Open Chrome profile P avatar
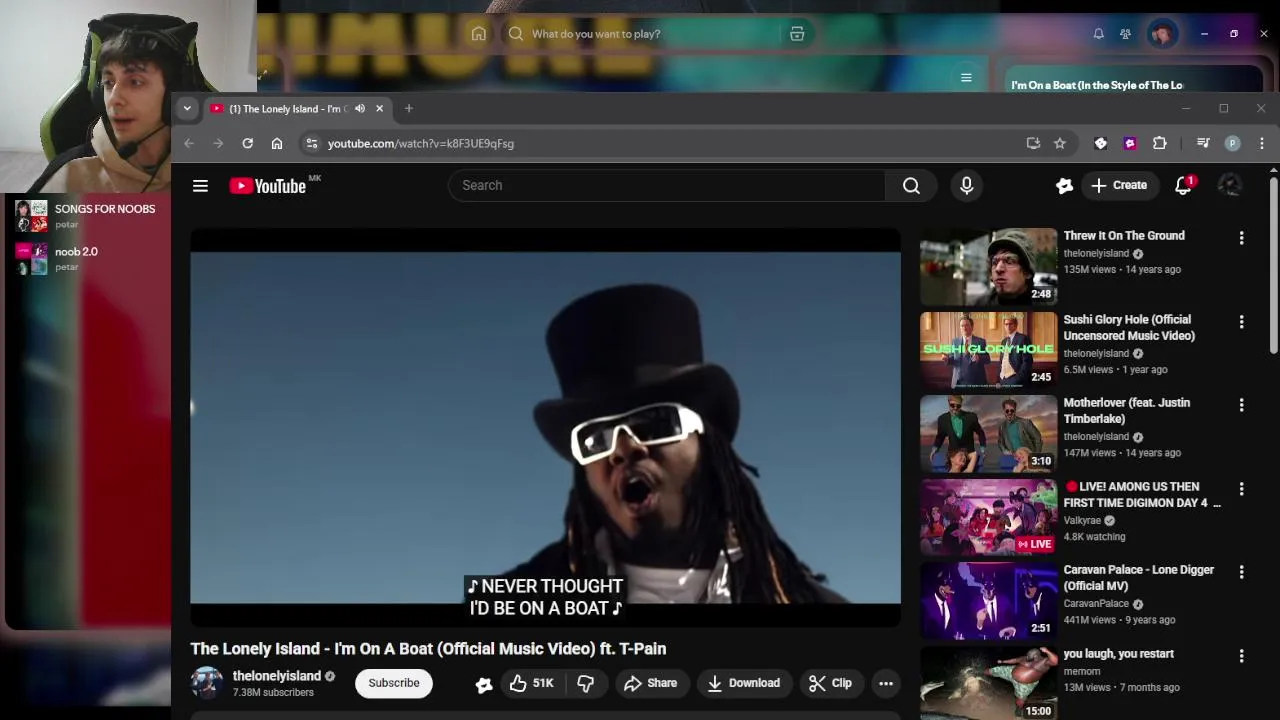This screenshot has height=720, width=1280. point(1232,143)
